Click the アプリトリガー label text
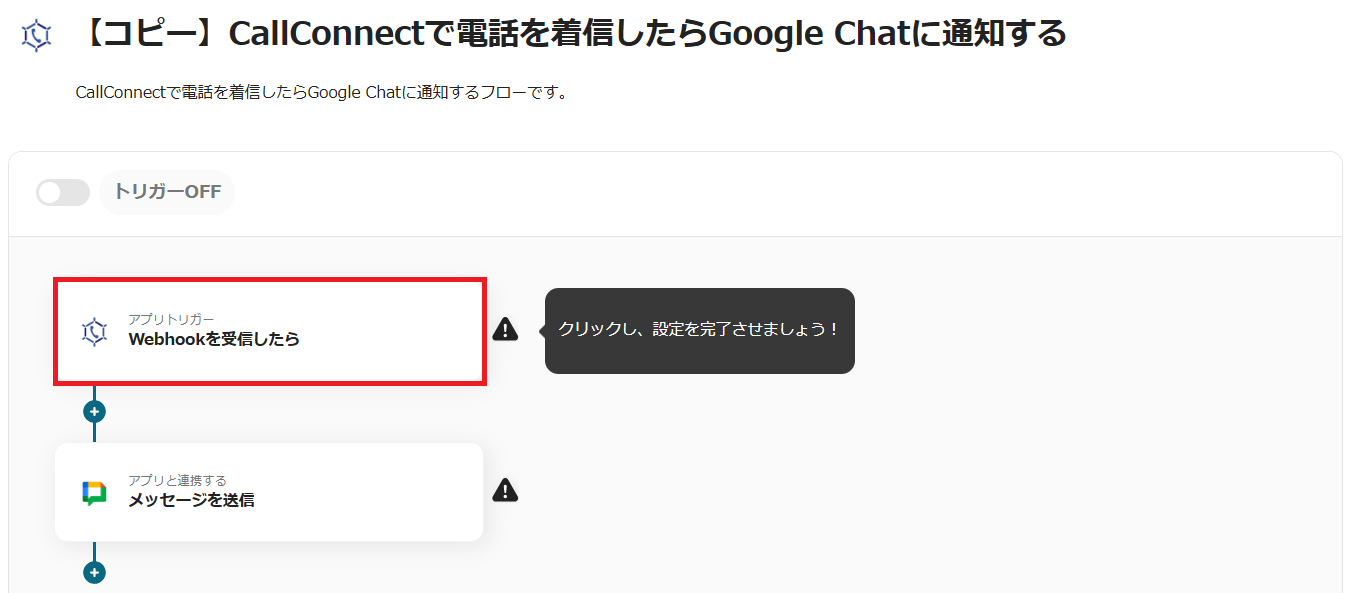The height and width of the screenshot is (593, 1351). pos(171,320)
